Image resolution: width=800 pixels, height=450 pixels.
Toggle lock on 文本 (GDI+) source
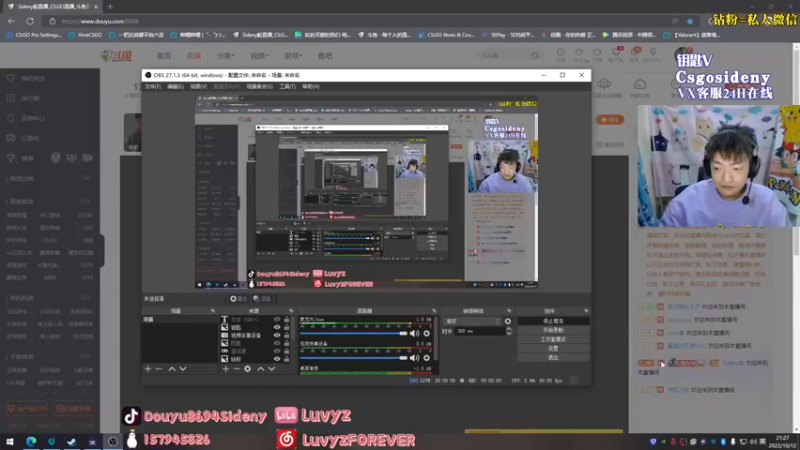pyautogui.click(x=286, y=319)
